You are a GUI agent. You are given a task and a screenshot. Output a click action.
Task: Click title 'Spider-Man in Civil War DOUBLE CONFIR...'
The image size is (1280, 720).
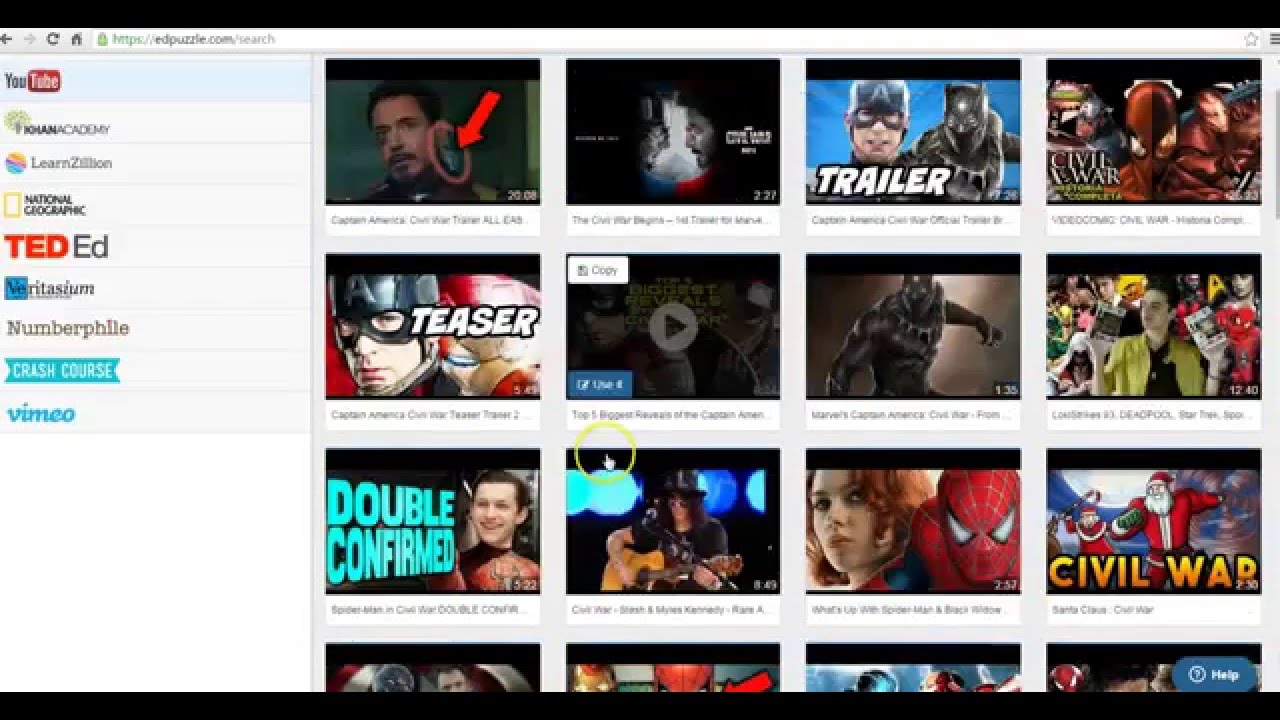pyautogui.click(x=429, y=610)
